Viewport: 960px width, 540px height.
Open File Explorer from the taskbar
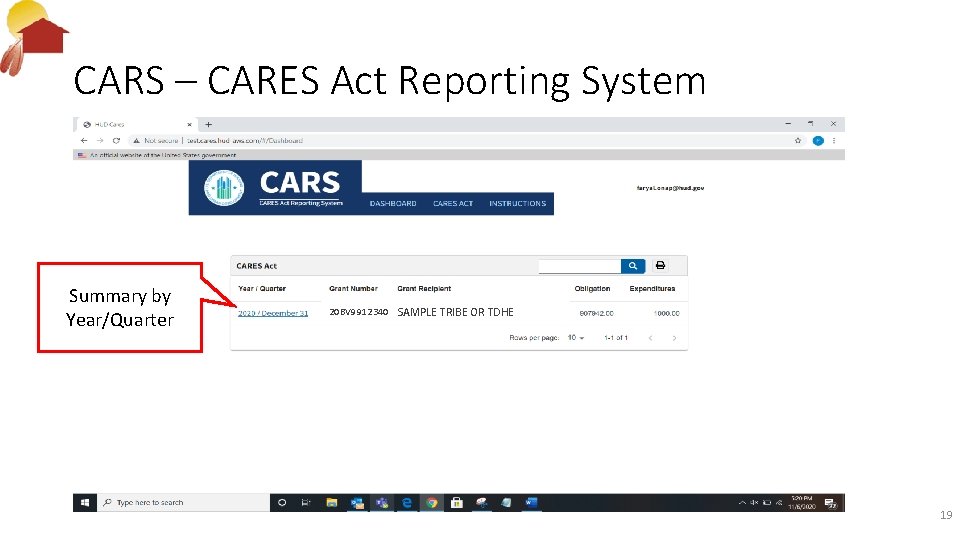pyautogui.click(x=332, y=503)
